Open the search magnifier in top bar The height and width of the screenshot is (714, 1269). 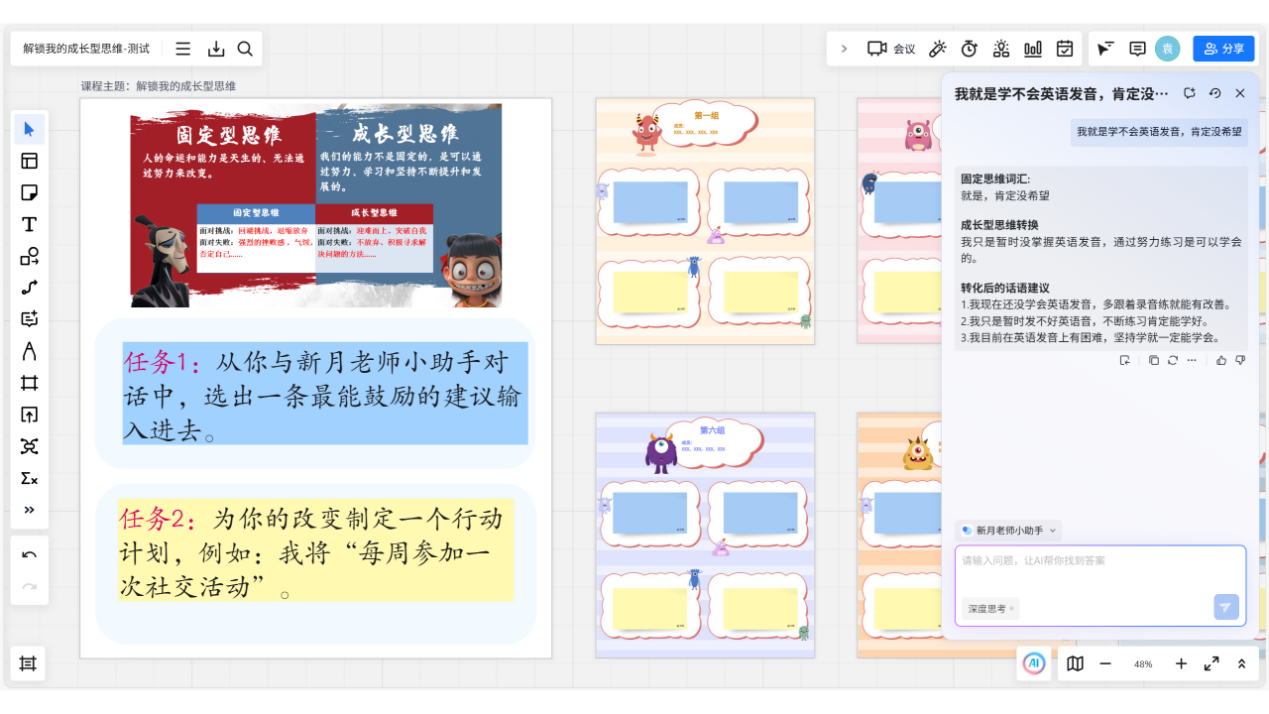coord(245,48)
